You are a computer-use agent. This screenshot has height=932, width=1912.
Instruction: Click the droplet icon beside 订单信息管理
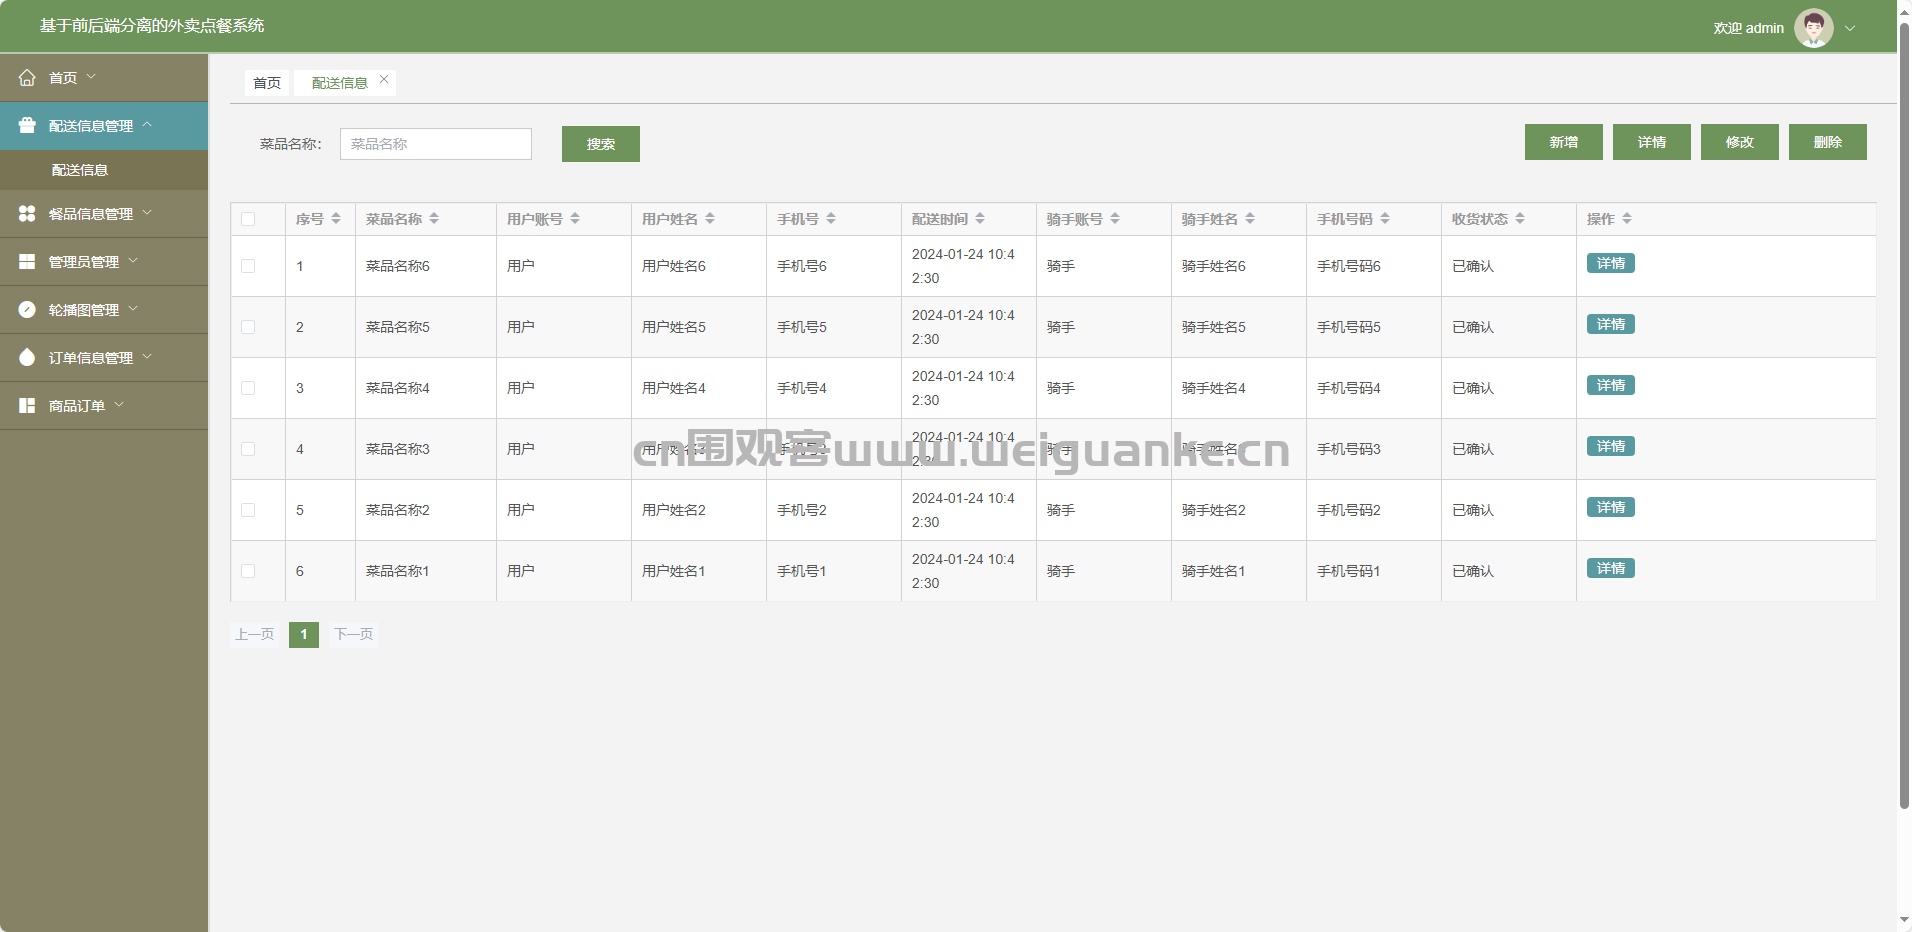(27, 358)
